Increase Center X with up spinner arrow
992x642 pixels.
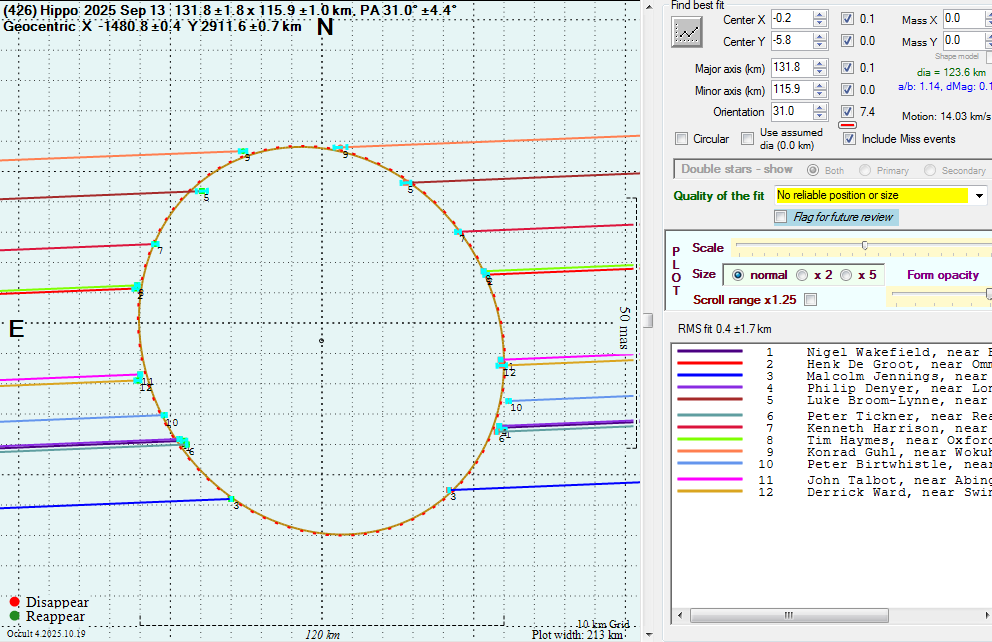point(820,15)
